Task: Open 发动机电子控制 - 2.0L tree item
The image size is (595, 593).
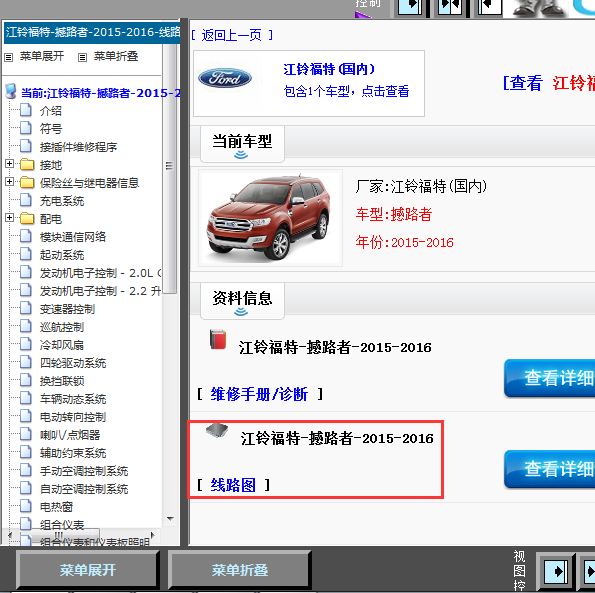Action: (x=101, y=273)
